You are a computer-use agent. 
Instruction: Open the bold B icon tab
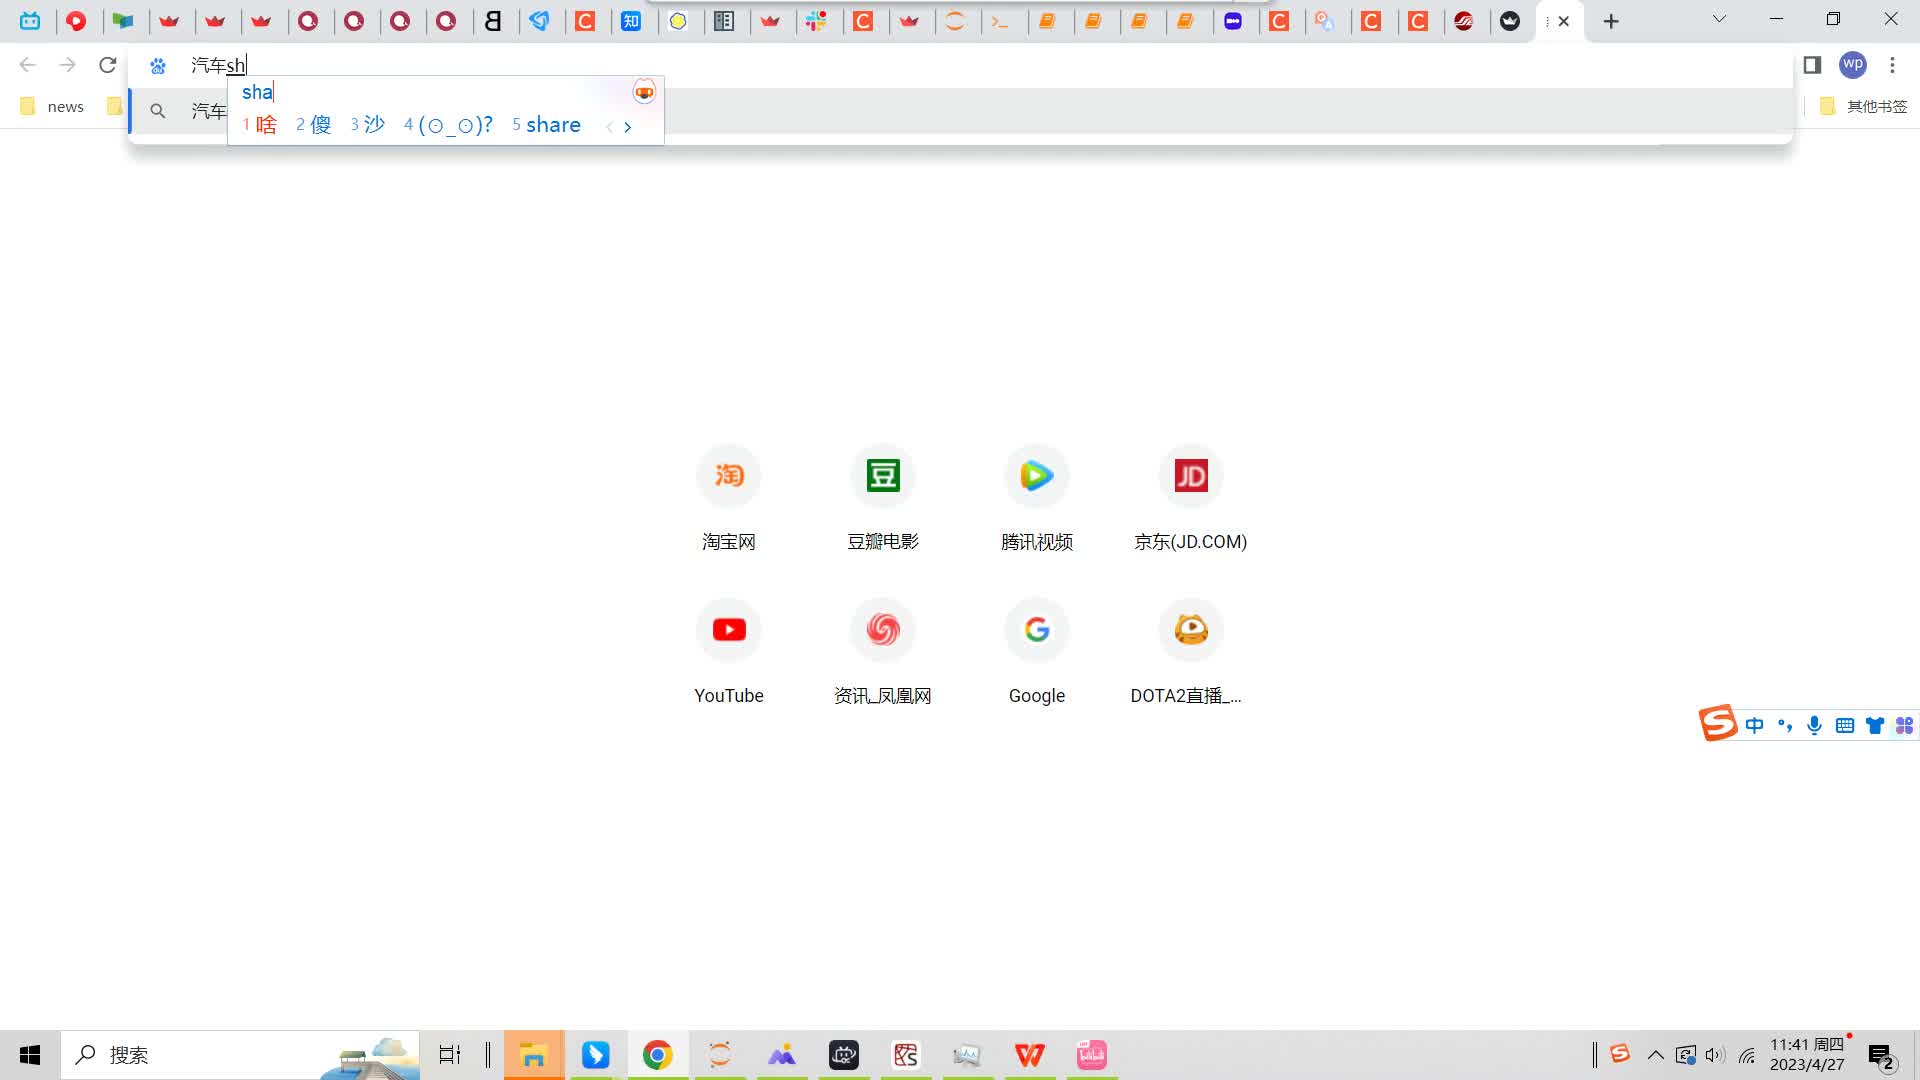[x=493, y=21]
